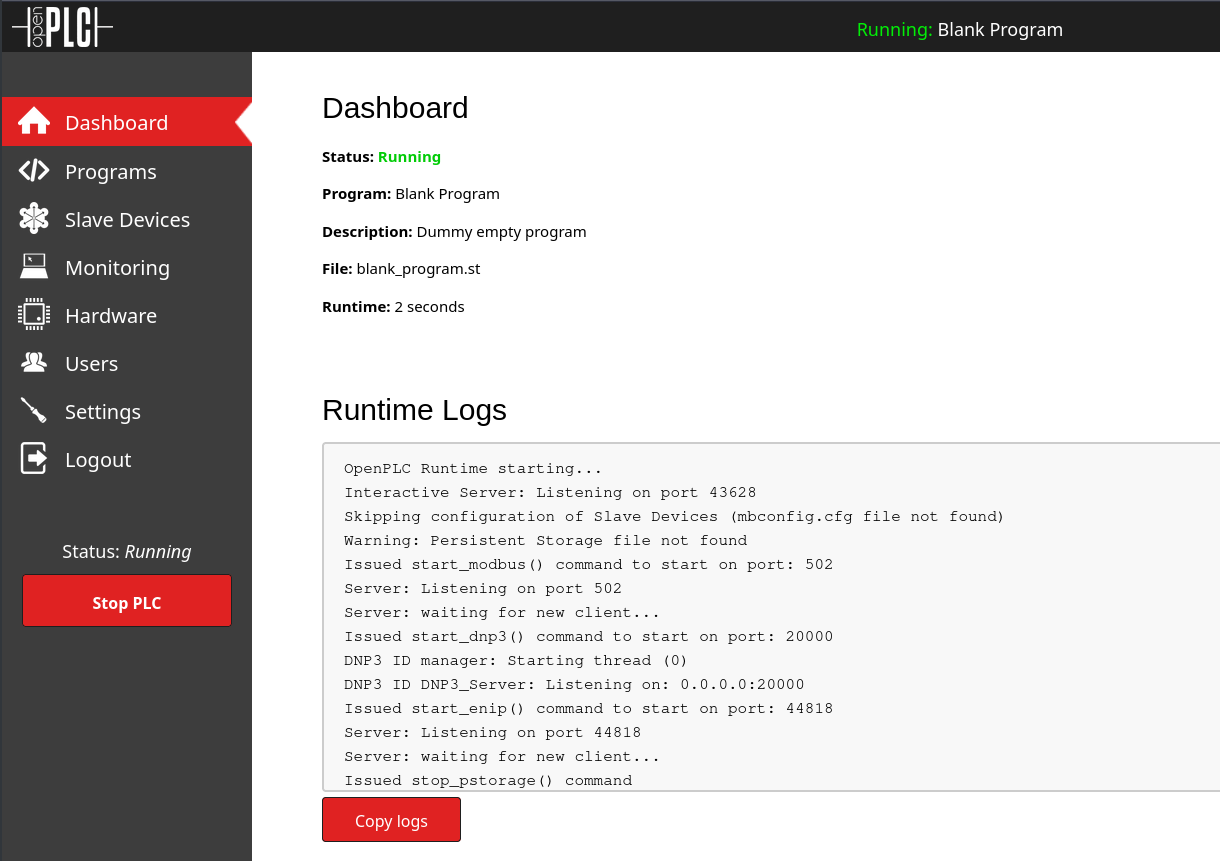Open the Settings page
Screen dimensions: 1220x861
[126, 411]
